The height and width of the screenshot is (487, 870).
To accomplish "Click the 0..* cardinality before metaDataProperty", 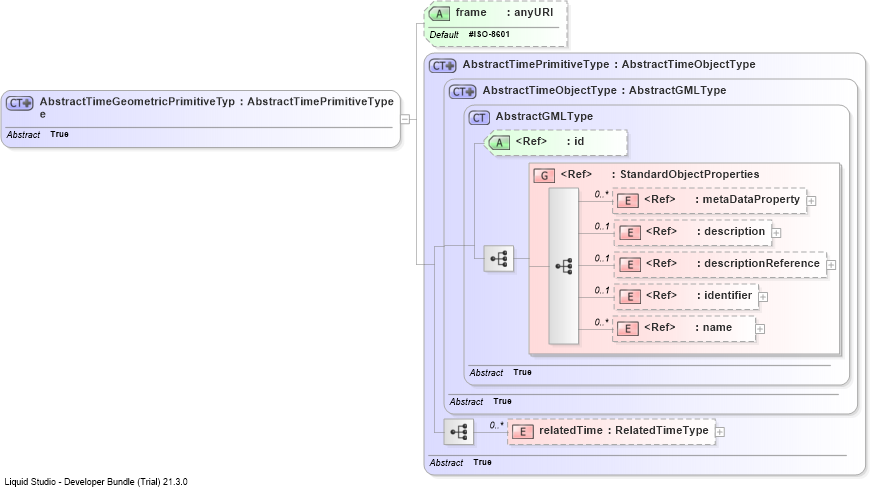I will 601,194.
